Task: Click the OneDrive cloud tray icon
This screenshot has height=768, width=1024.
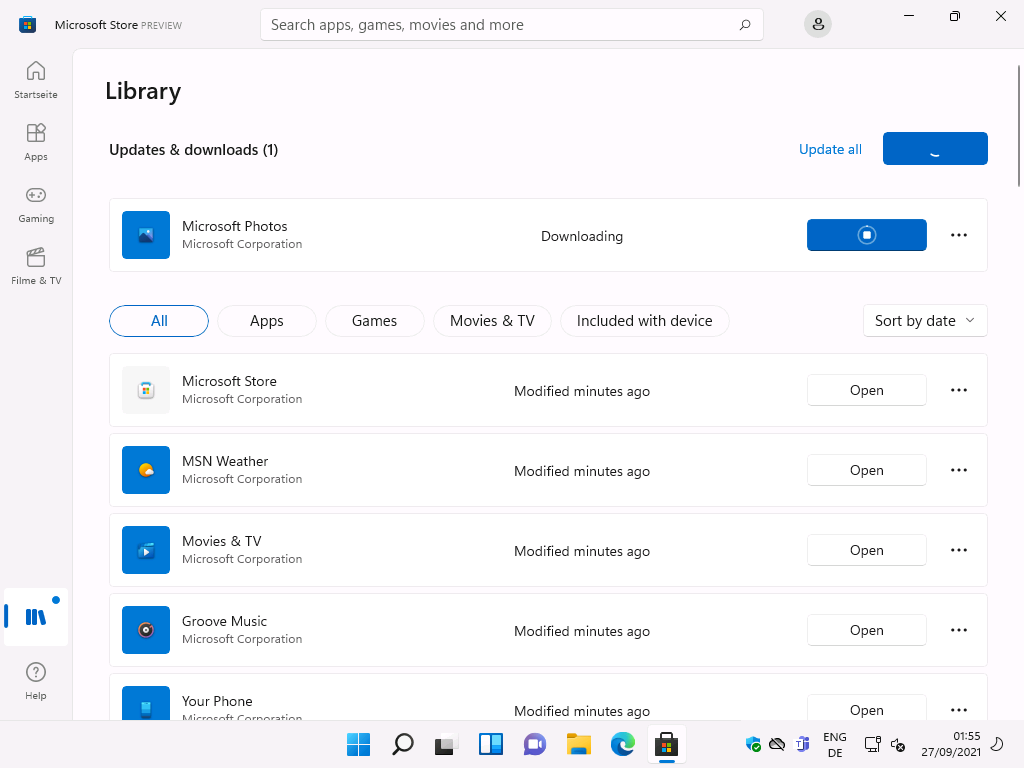Action: [x=777, y=744]
